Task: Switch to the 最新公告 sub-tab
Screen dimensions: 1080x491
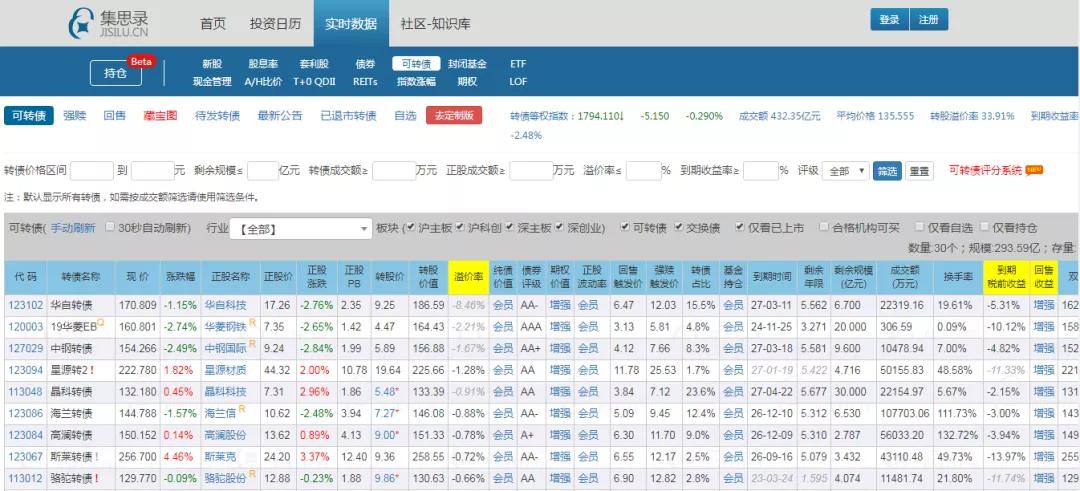Action: click(280, 116)
